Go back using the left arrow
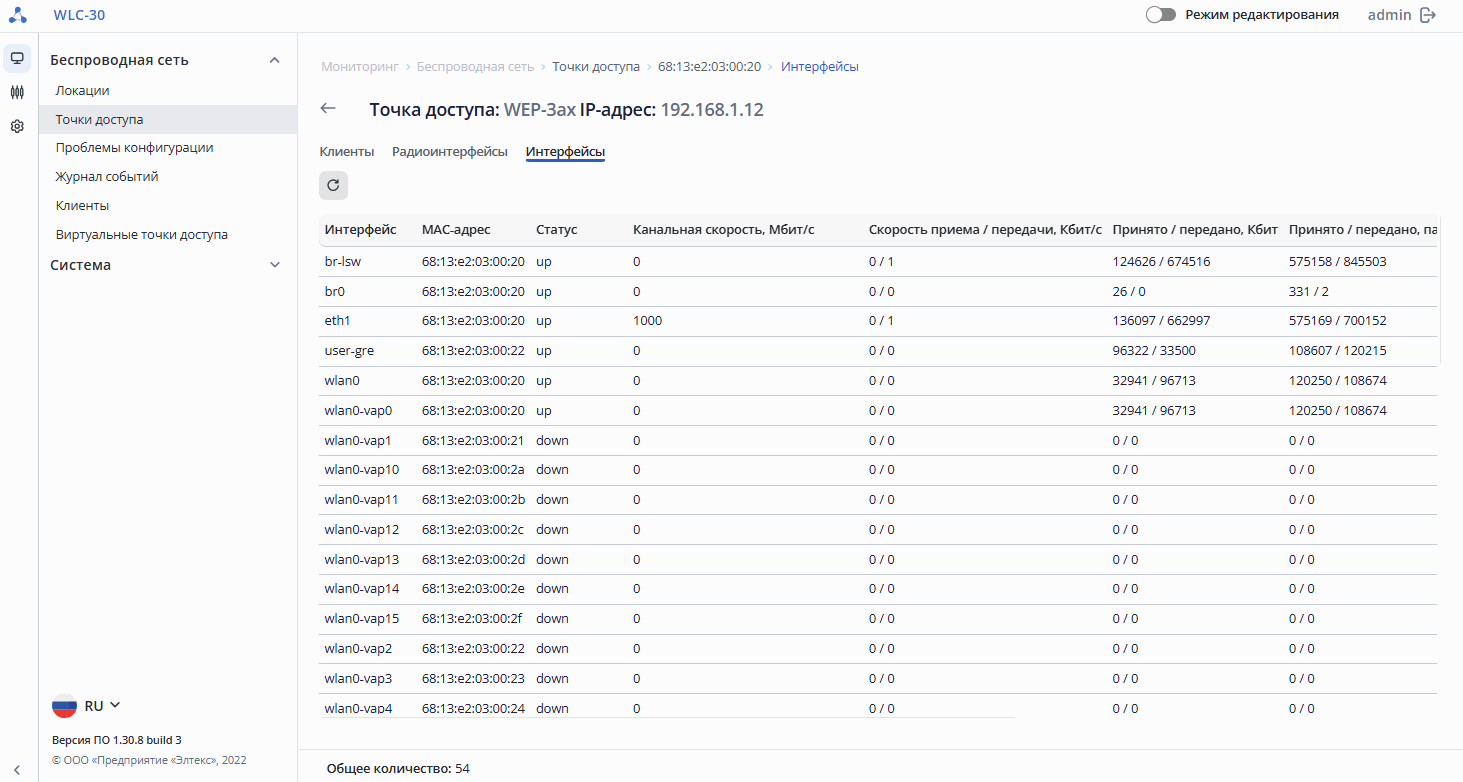Image resolution: width=1463 pixels, height=782 pixels. (x=328, y=109)
